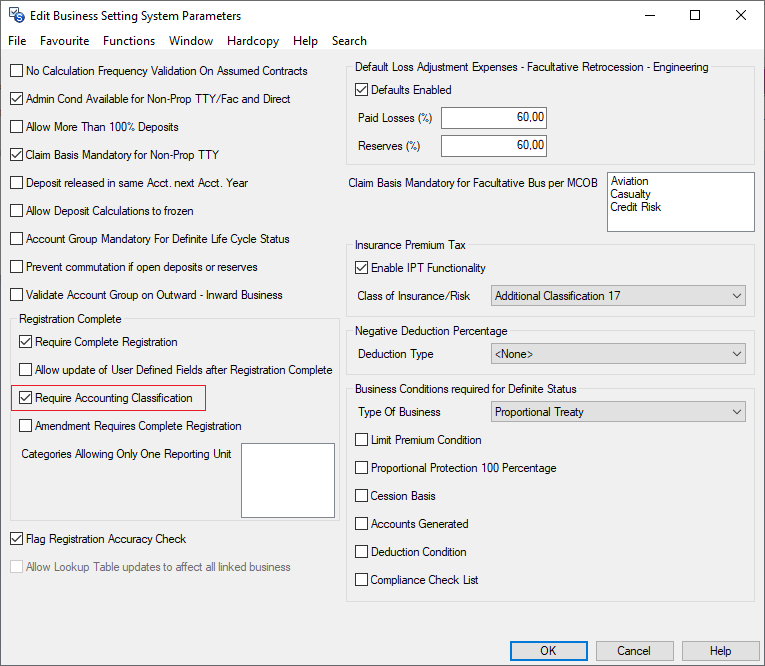Screen dimensions: 765x666
Task: Expand the Type Of Business dropdown
Action: pos(619,412)
